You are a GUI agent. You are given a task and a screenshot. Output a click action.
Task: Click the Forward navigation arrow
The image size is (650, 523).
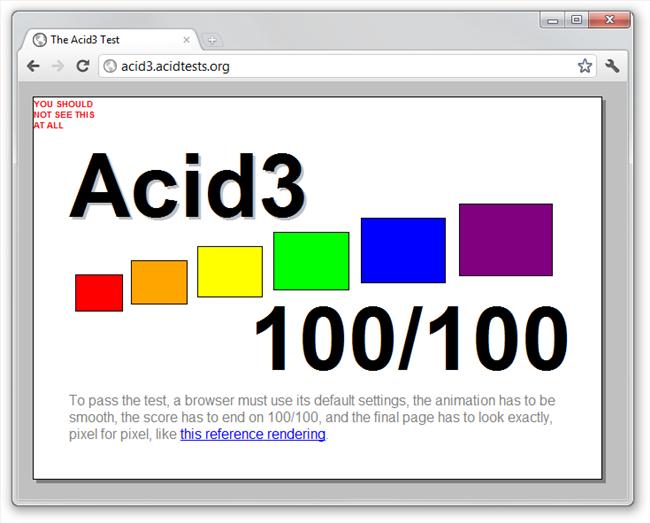pos(58,66)
